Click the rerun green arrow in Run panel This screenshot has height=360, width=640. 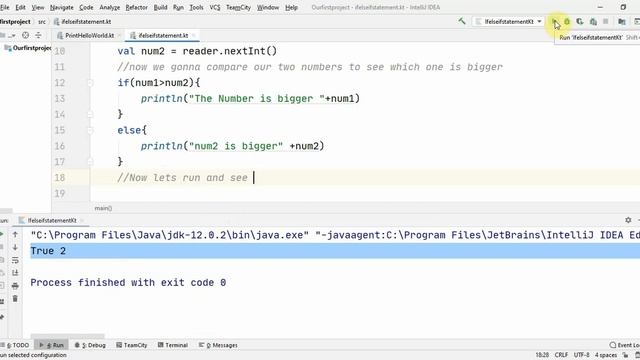click(x=2, y=234)
